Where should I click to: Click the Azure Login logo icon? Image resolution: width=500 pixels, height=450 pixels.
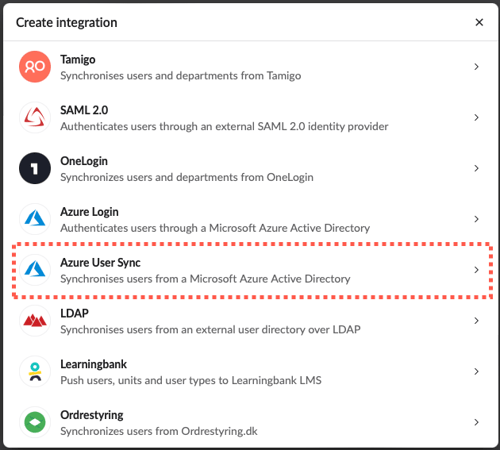click(x=35, y=219)
